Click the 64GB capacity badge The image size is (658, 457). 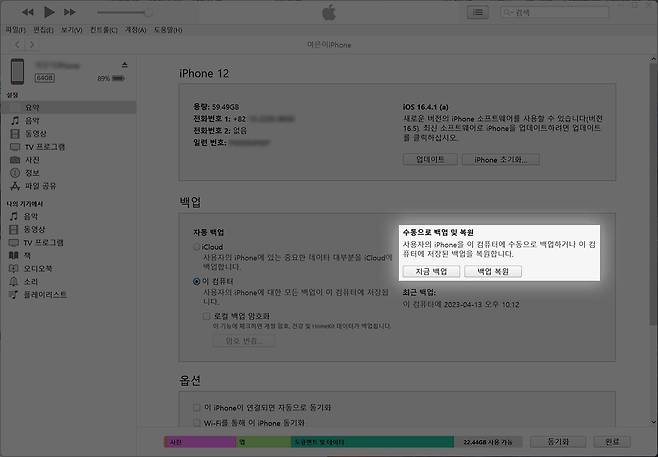tap(45, 78)
